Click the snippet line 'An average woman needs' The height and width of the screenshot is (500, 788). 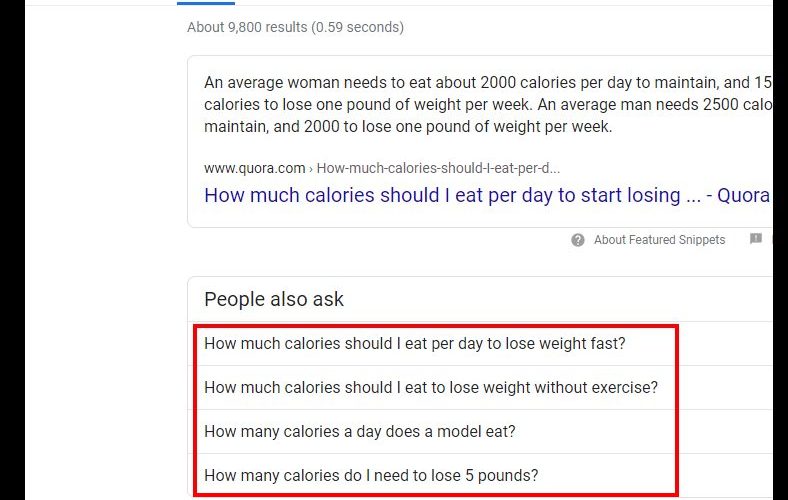[x=486, y=82]
